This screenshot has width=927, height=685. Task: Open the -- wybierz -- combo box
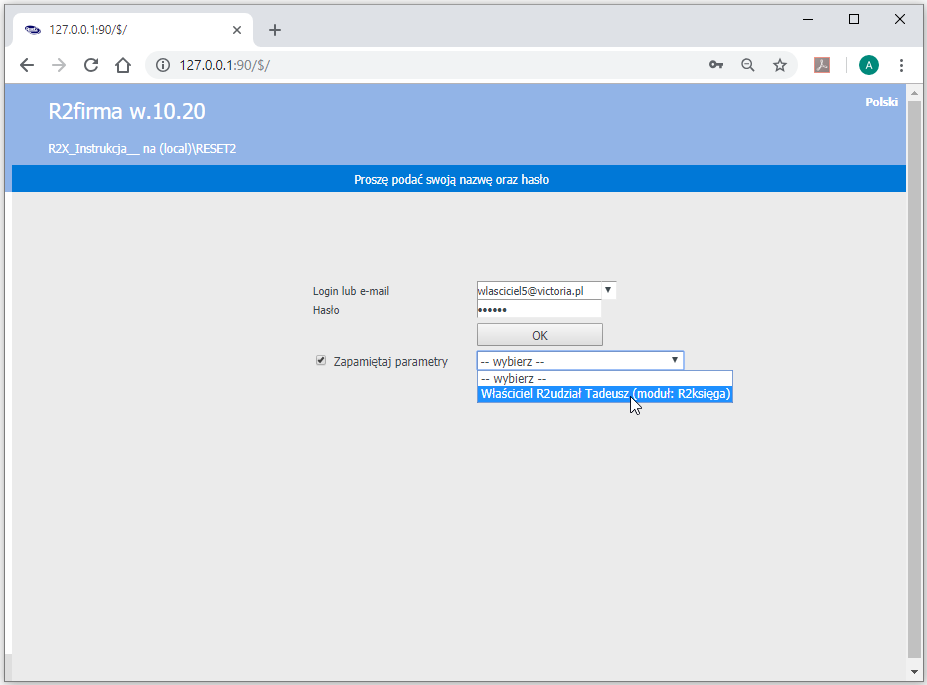tap(580, 361)
